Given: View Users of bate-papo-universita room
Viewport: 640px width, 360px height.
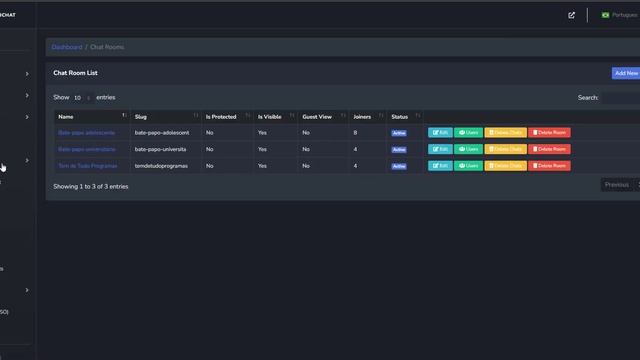Looking at the screenshot, I should 468,149.
